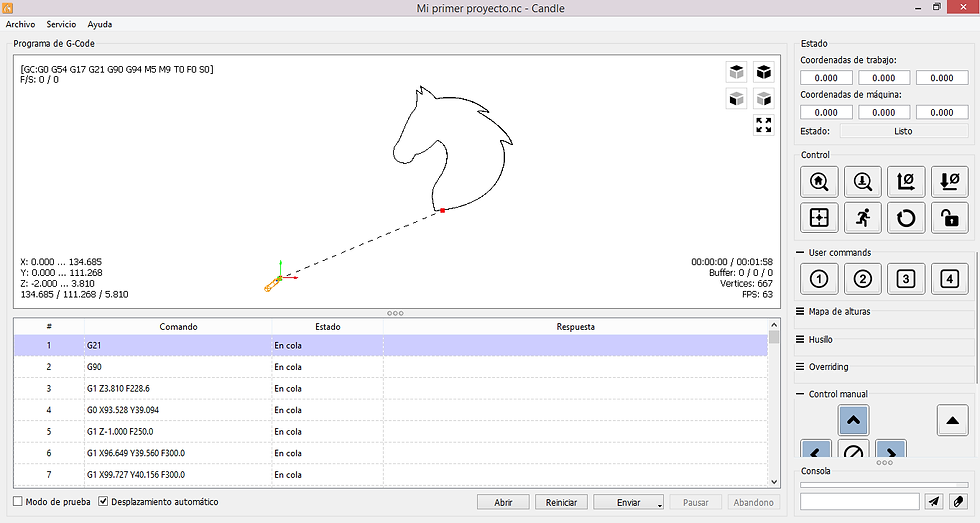Click the splitter handle below the visualizer
980x523 pixels.
pos(395,313)
